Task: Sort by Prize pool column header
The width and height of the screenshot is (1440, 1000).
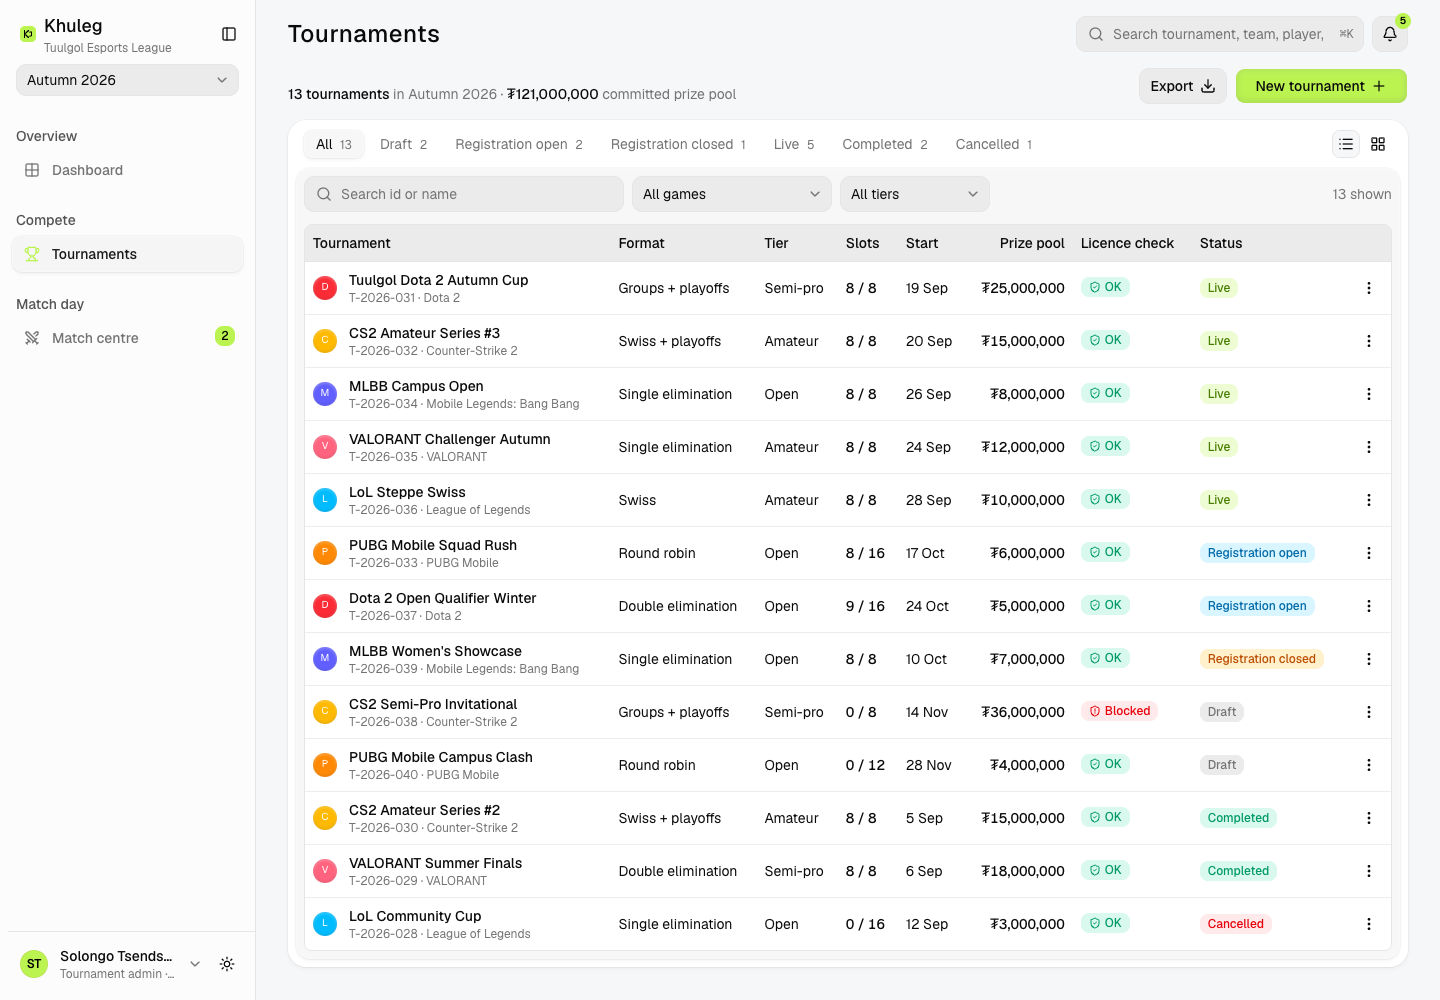Action: pos(1032,243)
